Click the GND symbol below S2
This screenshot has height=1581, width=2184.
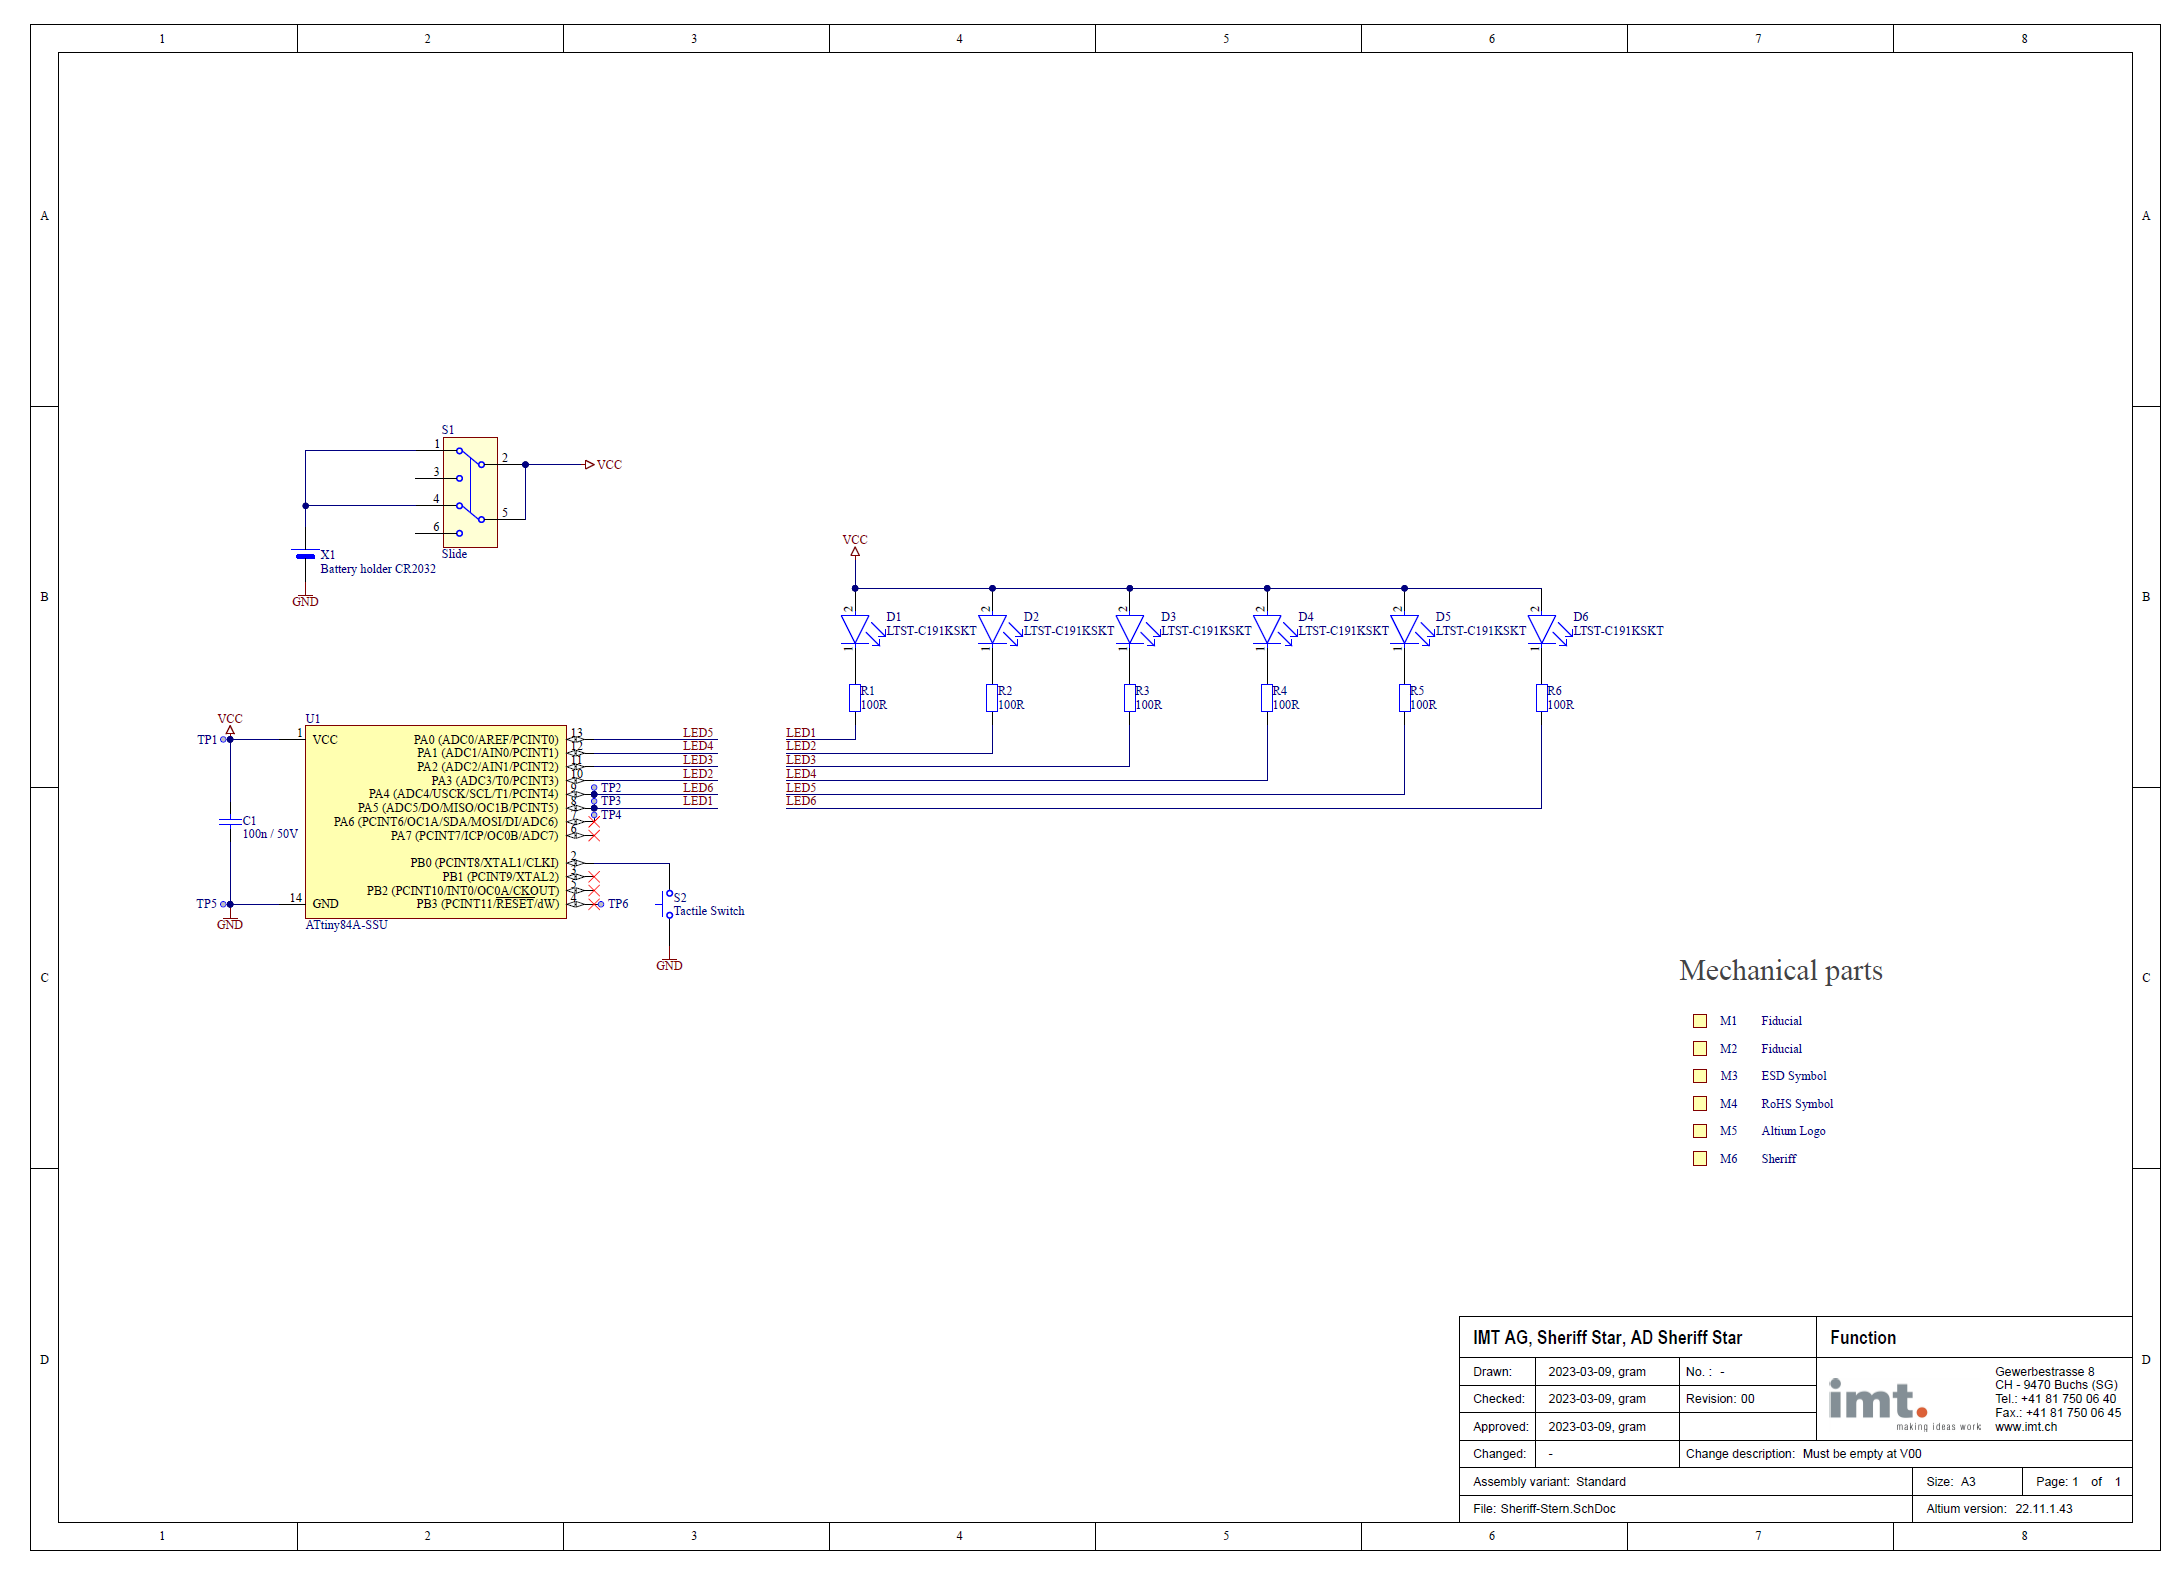click(x=669, y=965)
